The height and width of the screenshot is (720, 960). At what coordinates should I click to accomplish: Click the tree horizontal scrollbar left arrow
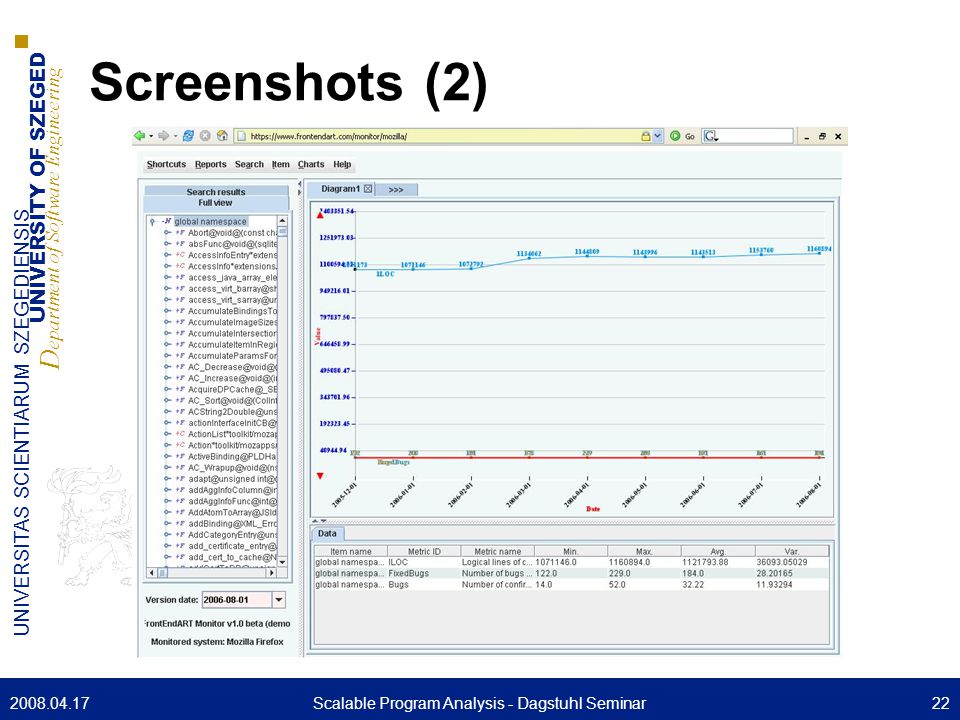(x=152, y=573)
